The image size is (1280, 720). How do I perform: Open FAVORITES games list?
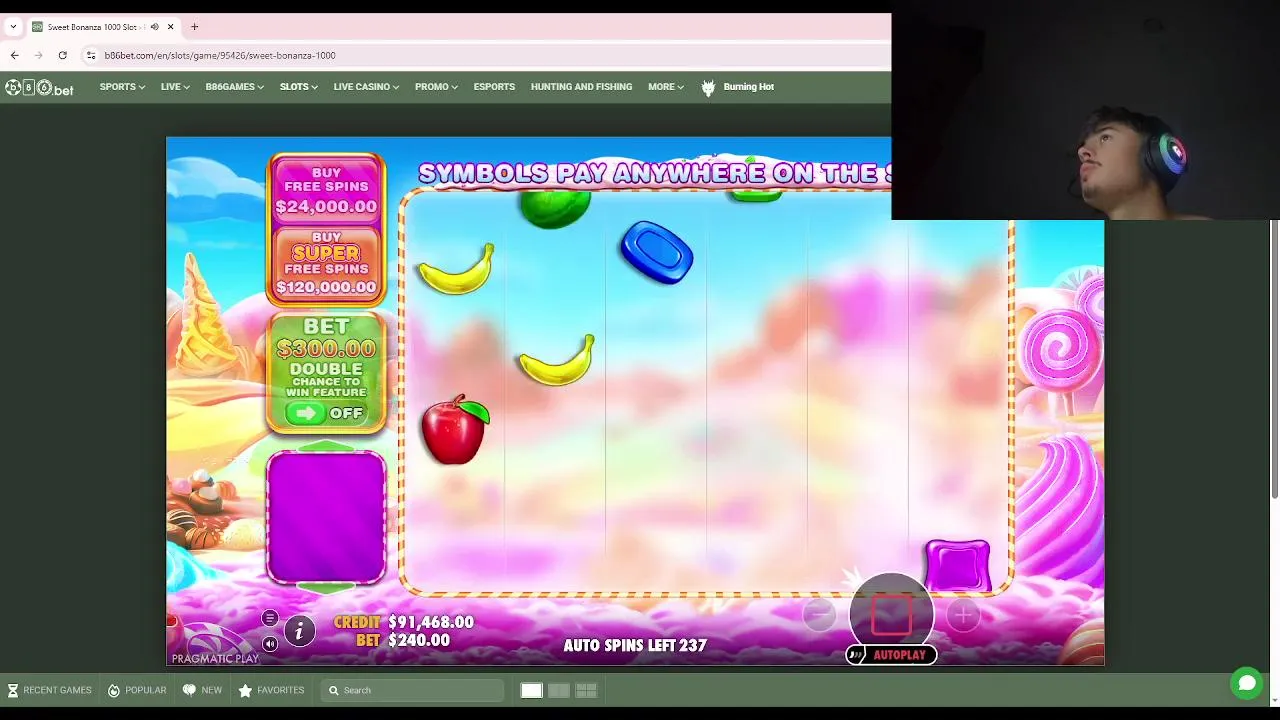click(x=271, y=690)
